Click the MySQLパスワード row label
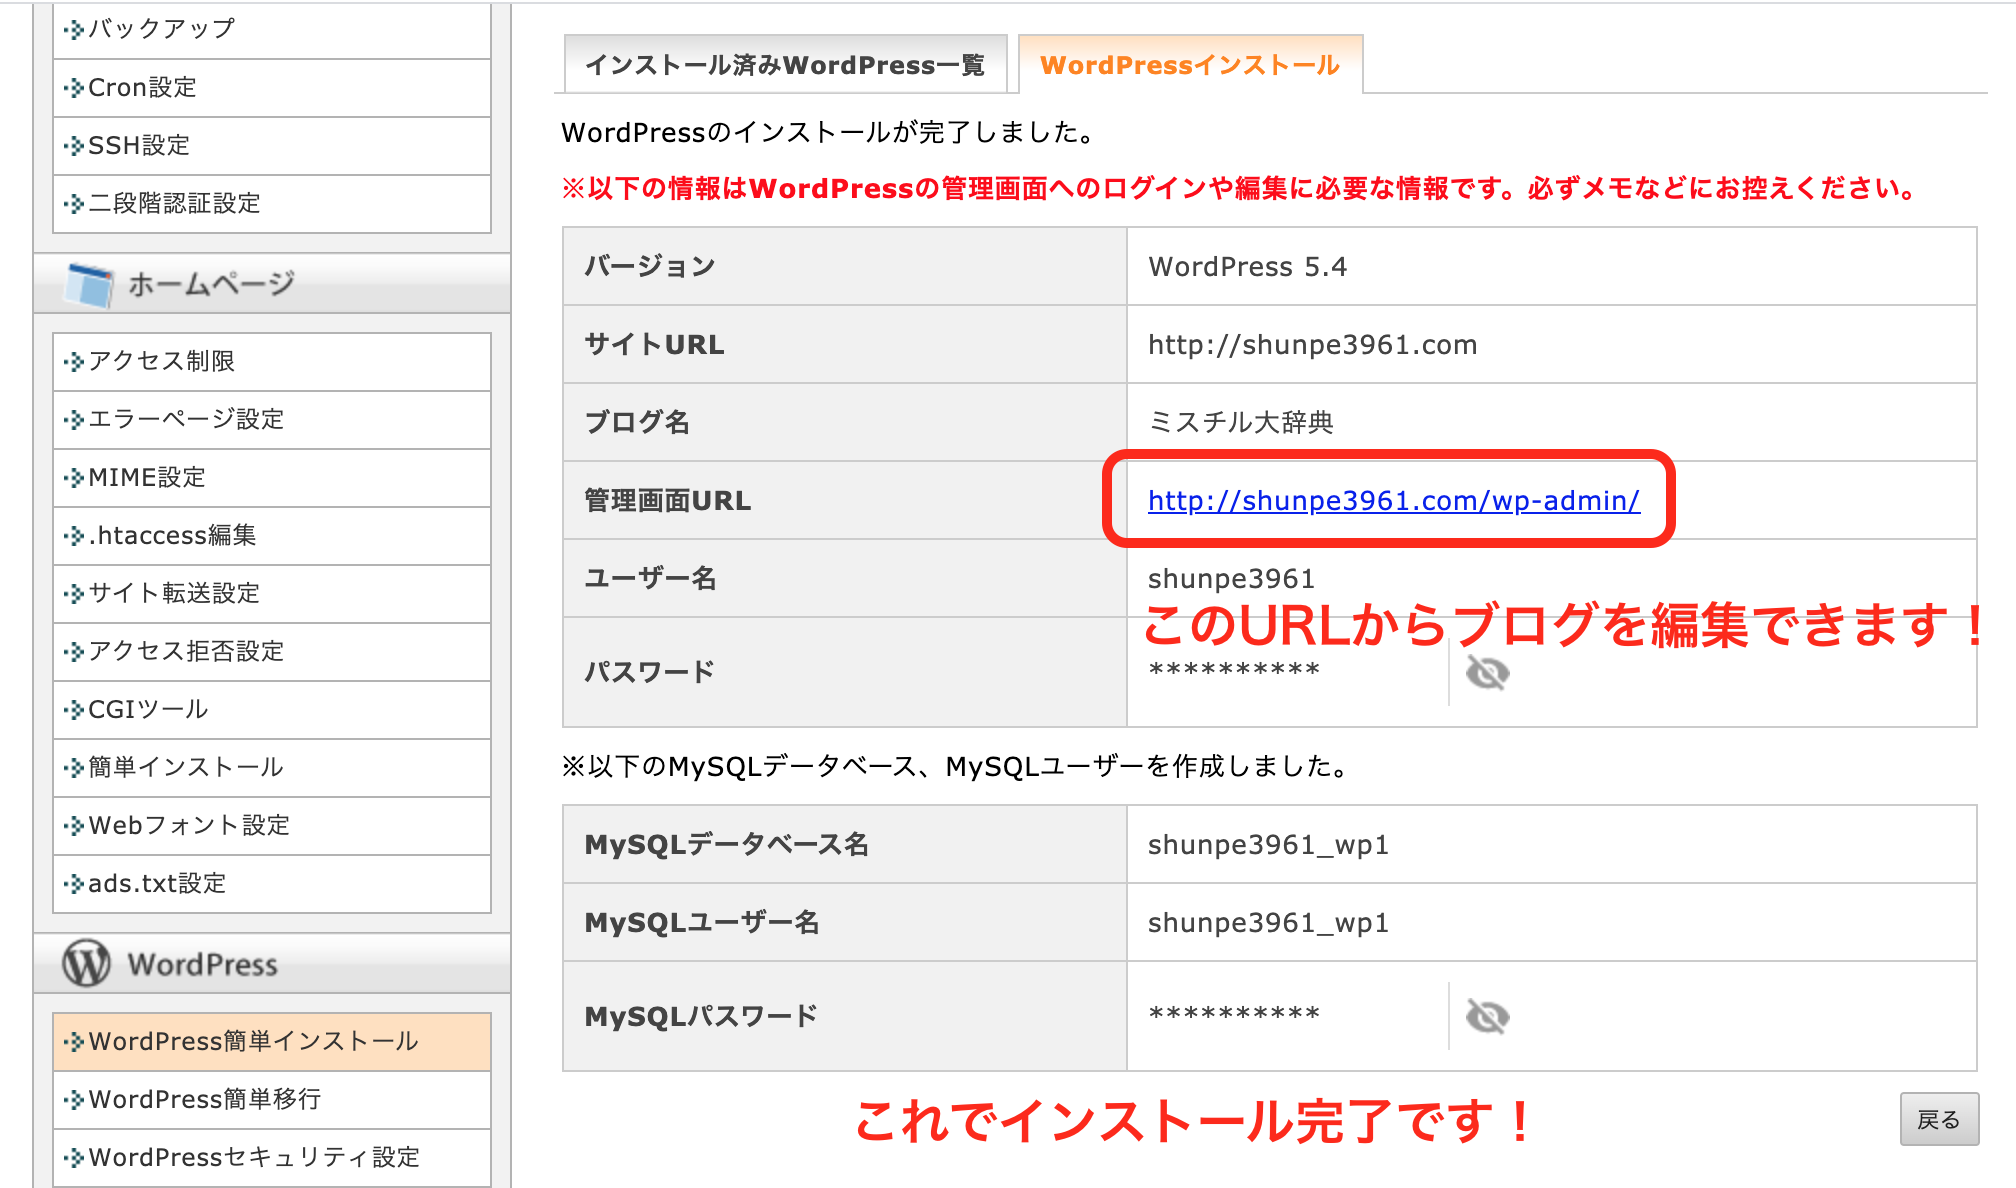This screenshot has height=1188, width=2016. [x=701, y=1016]
